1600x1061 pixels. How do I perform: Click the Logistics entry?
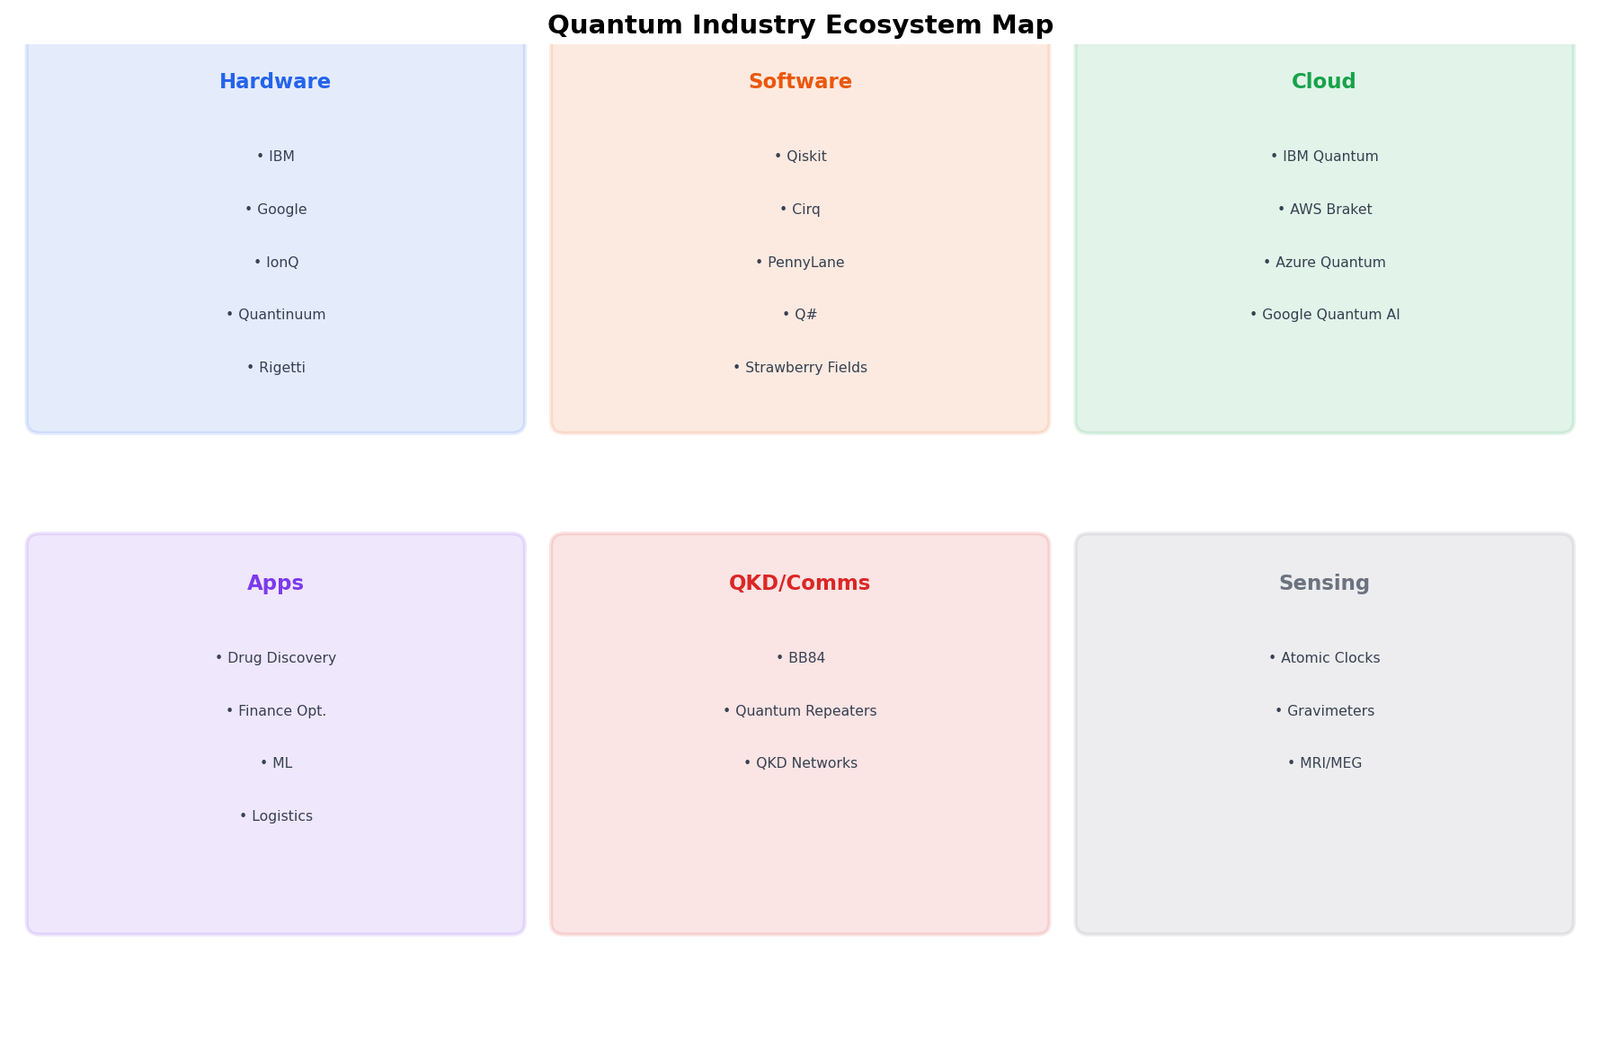275,817
